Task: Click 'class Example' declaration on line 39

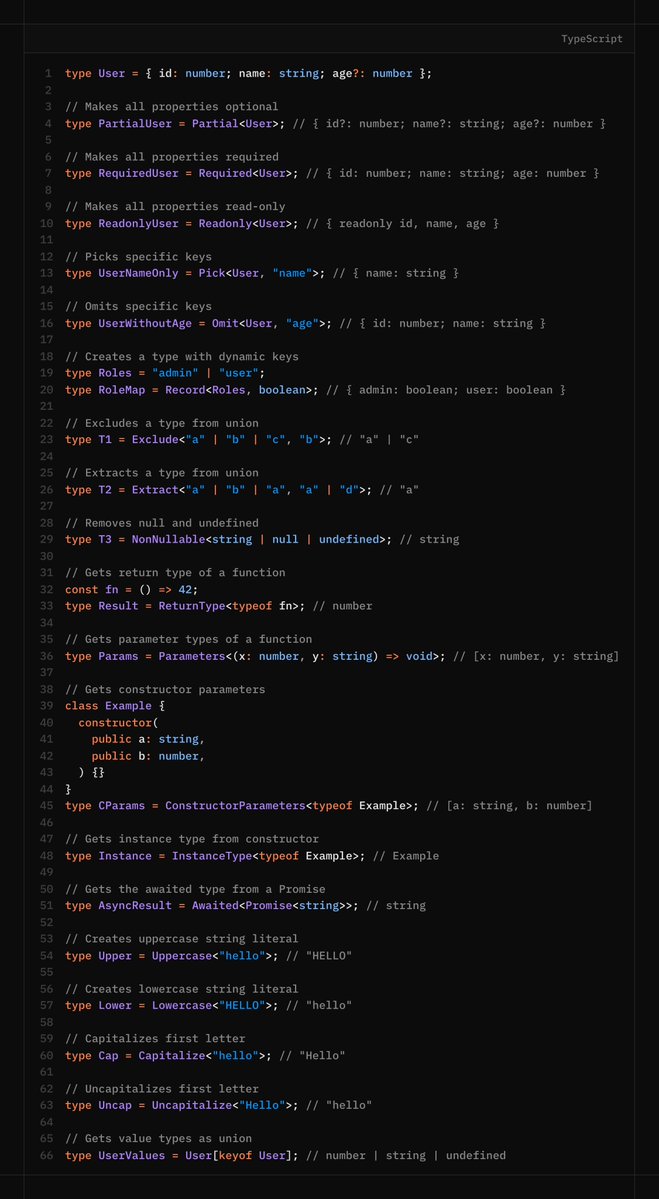Action: (x=109, y=706)
